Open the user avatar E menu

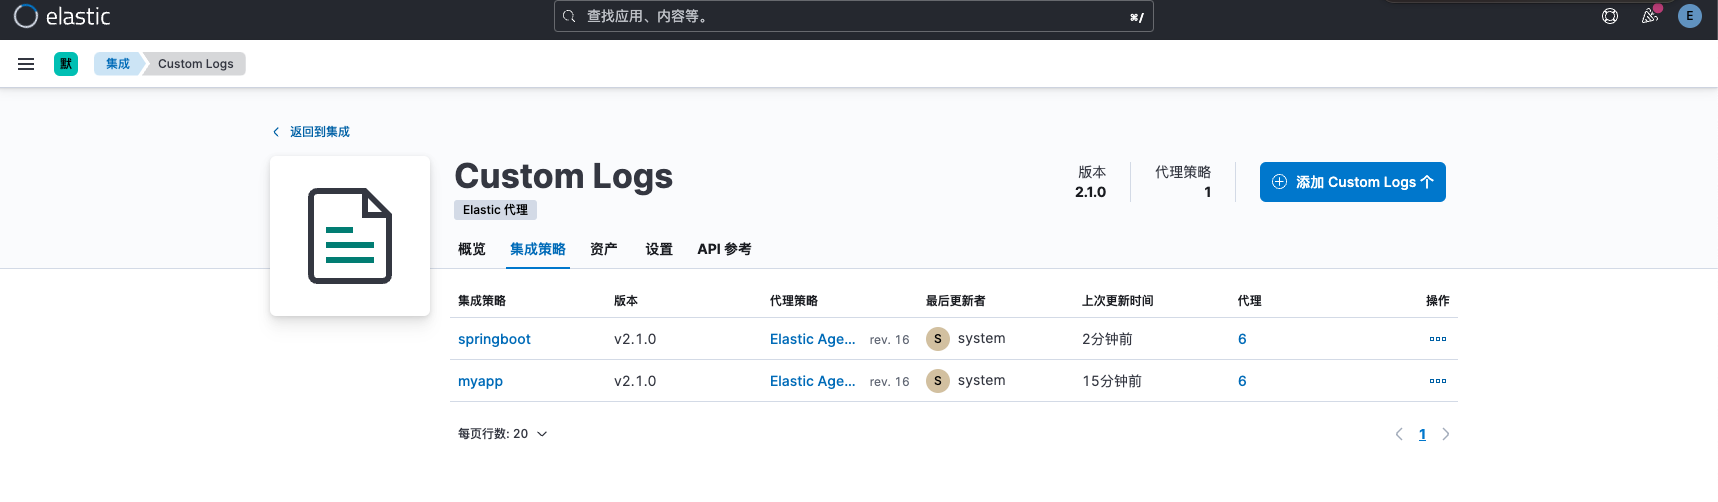coord(1690,16)
